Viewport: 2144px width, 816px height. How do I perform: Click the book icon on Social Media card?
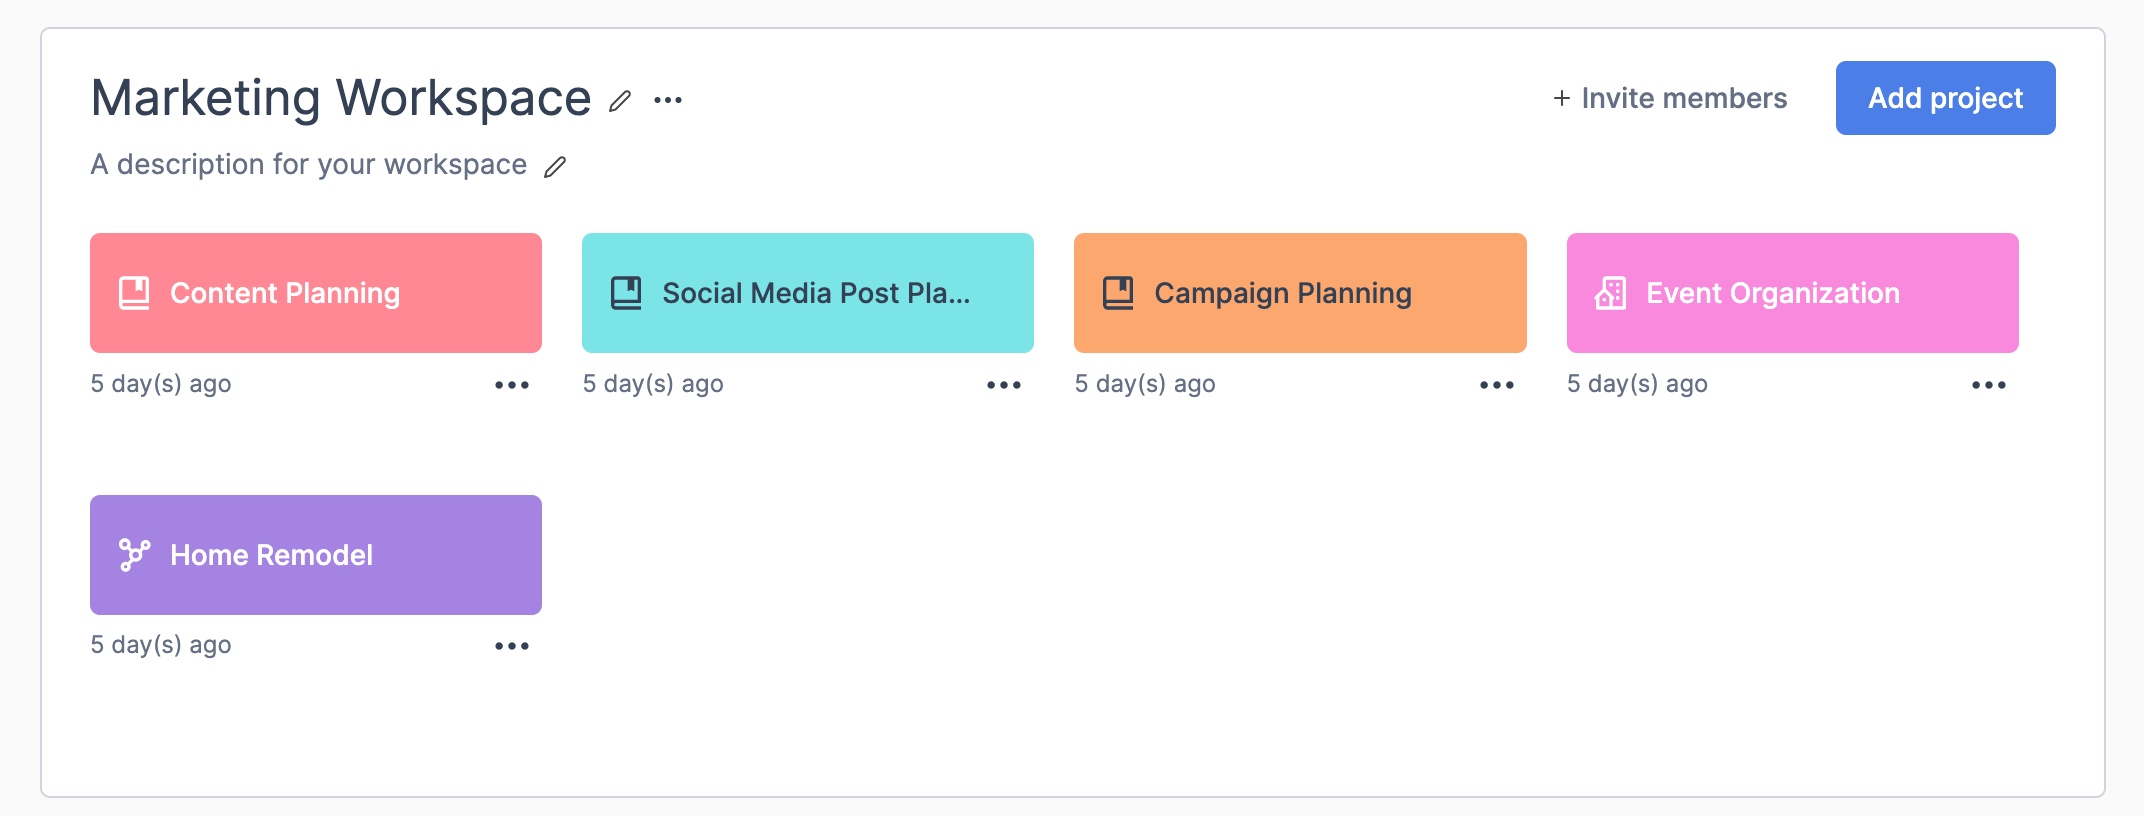click(x=626, y=293)
